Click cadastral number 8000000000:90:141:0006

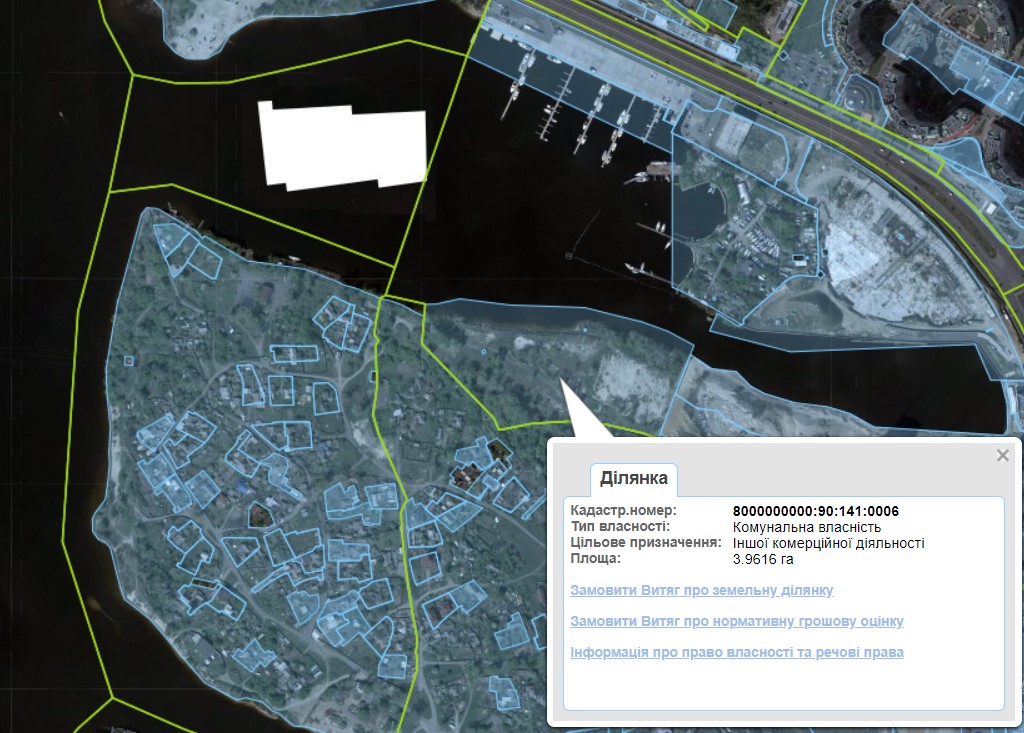point(815,512)
